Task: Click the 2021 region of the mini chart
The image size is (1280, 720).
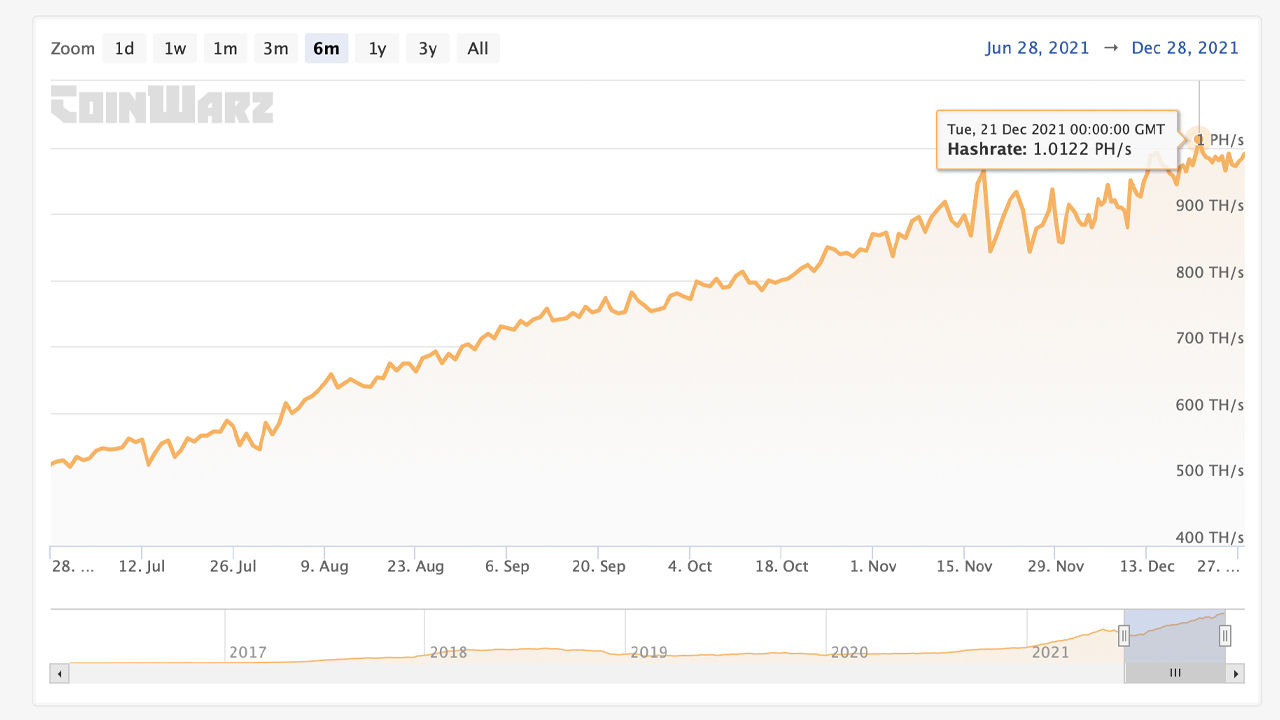Action: coord(1051,652)
